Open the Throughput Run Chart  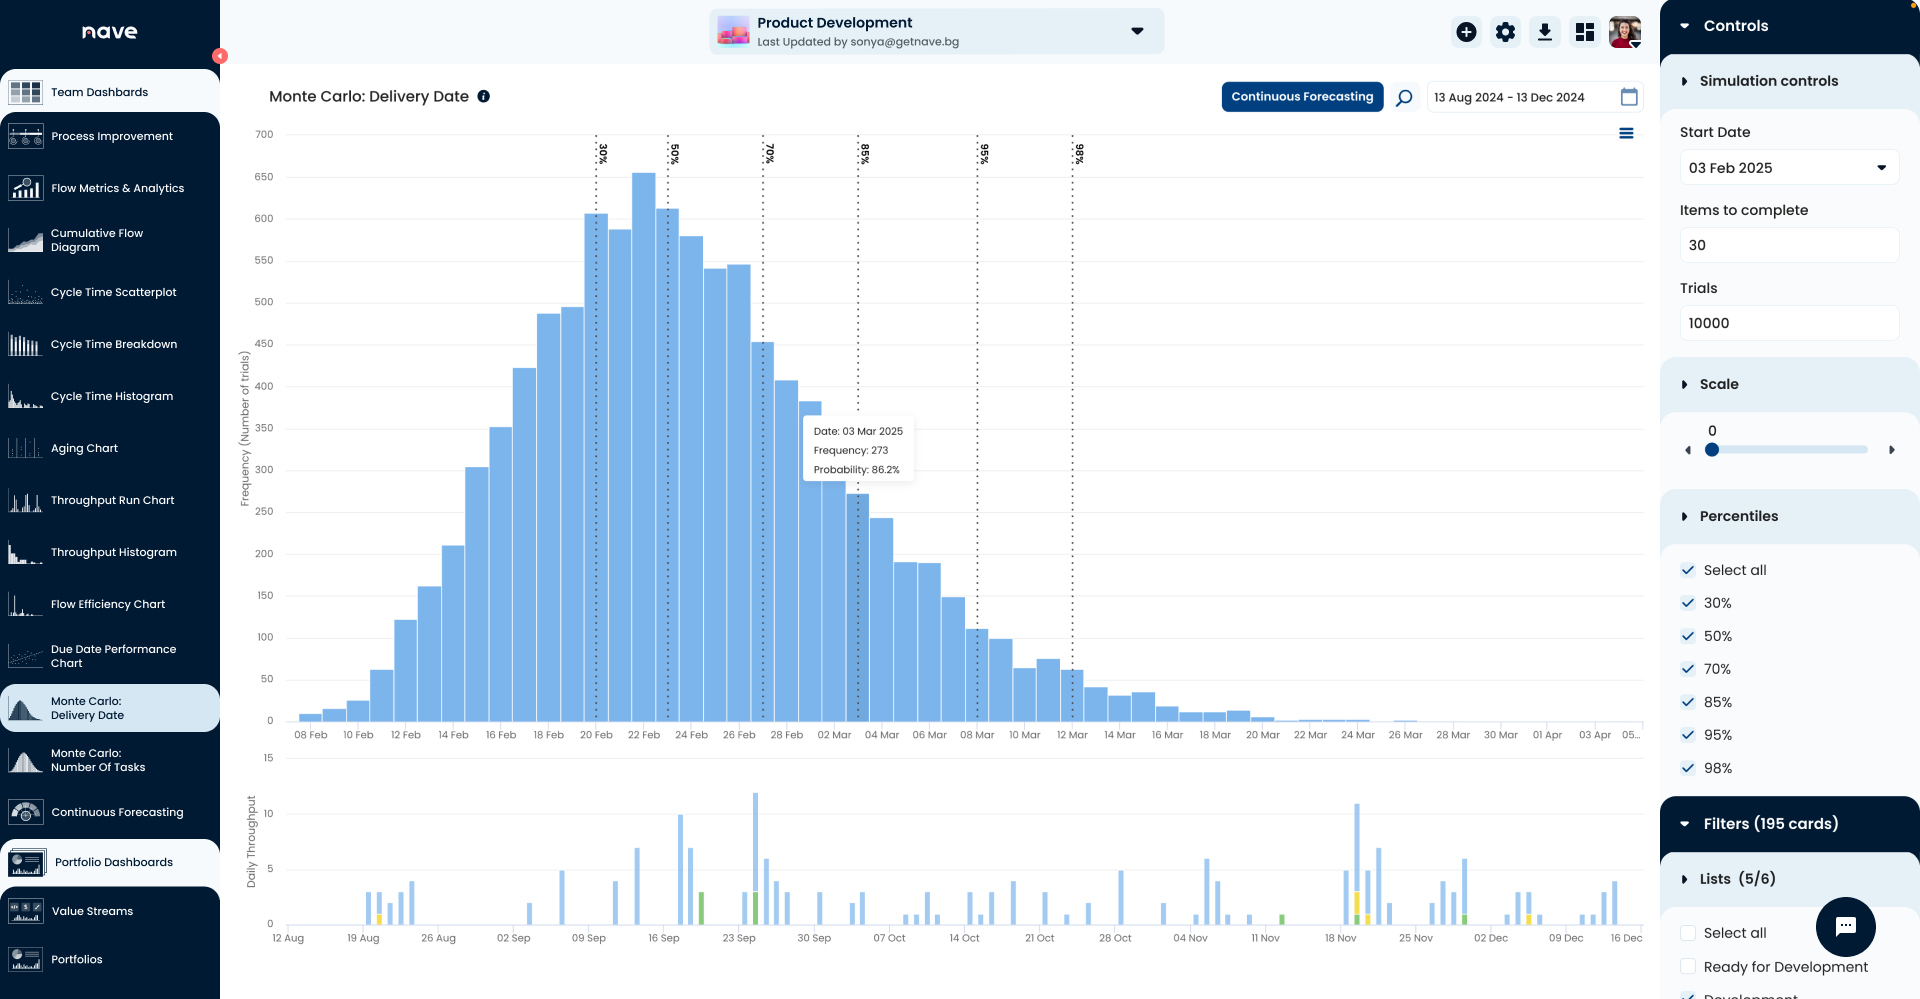[x=112, y=500]
